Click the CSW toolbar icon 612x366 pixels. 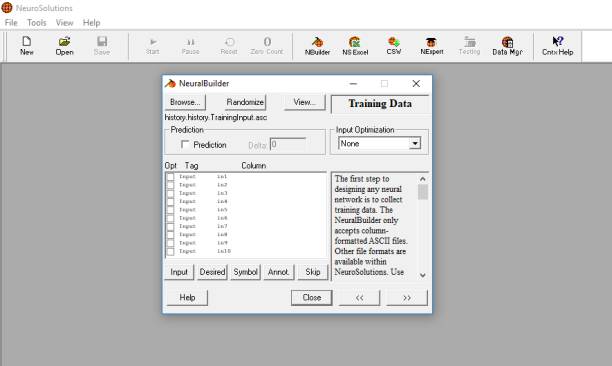(393, 46)
